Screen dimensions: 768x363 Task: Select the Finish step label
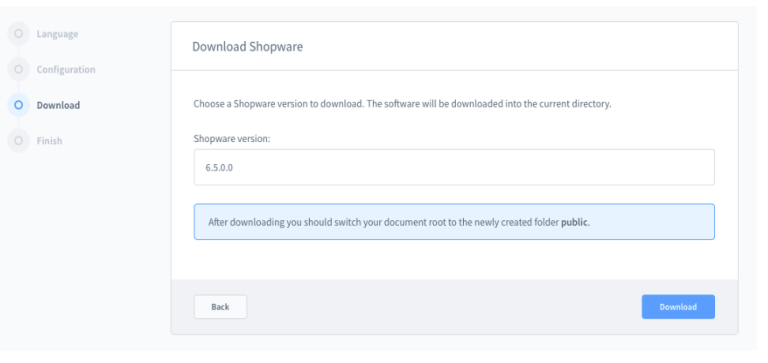click(49, 141)
